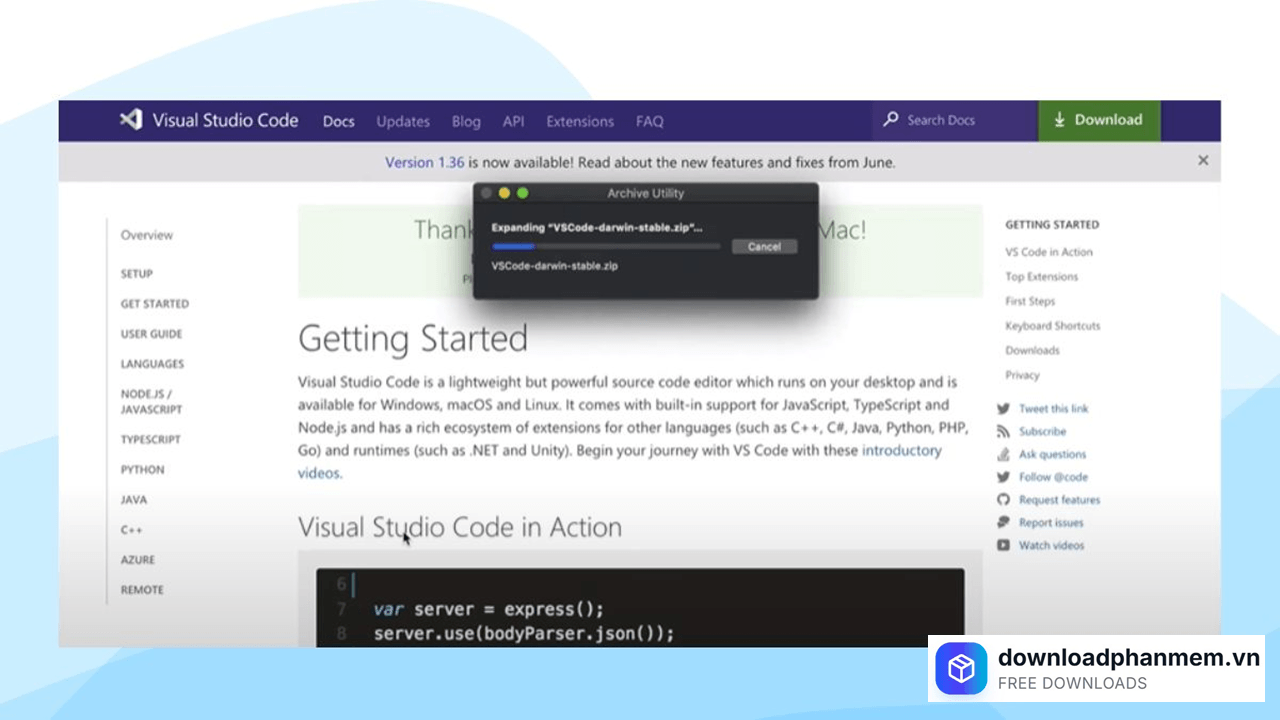Jump to Top Extensions in page outline
The height and width of the screenshot is (720, 1280).
click(x=1042, y=277)
